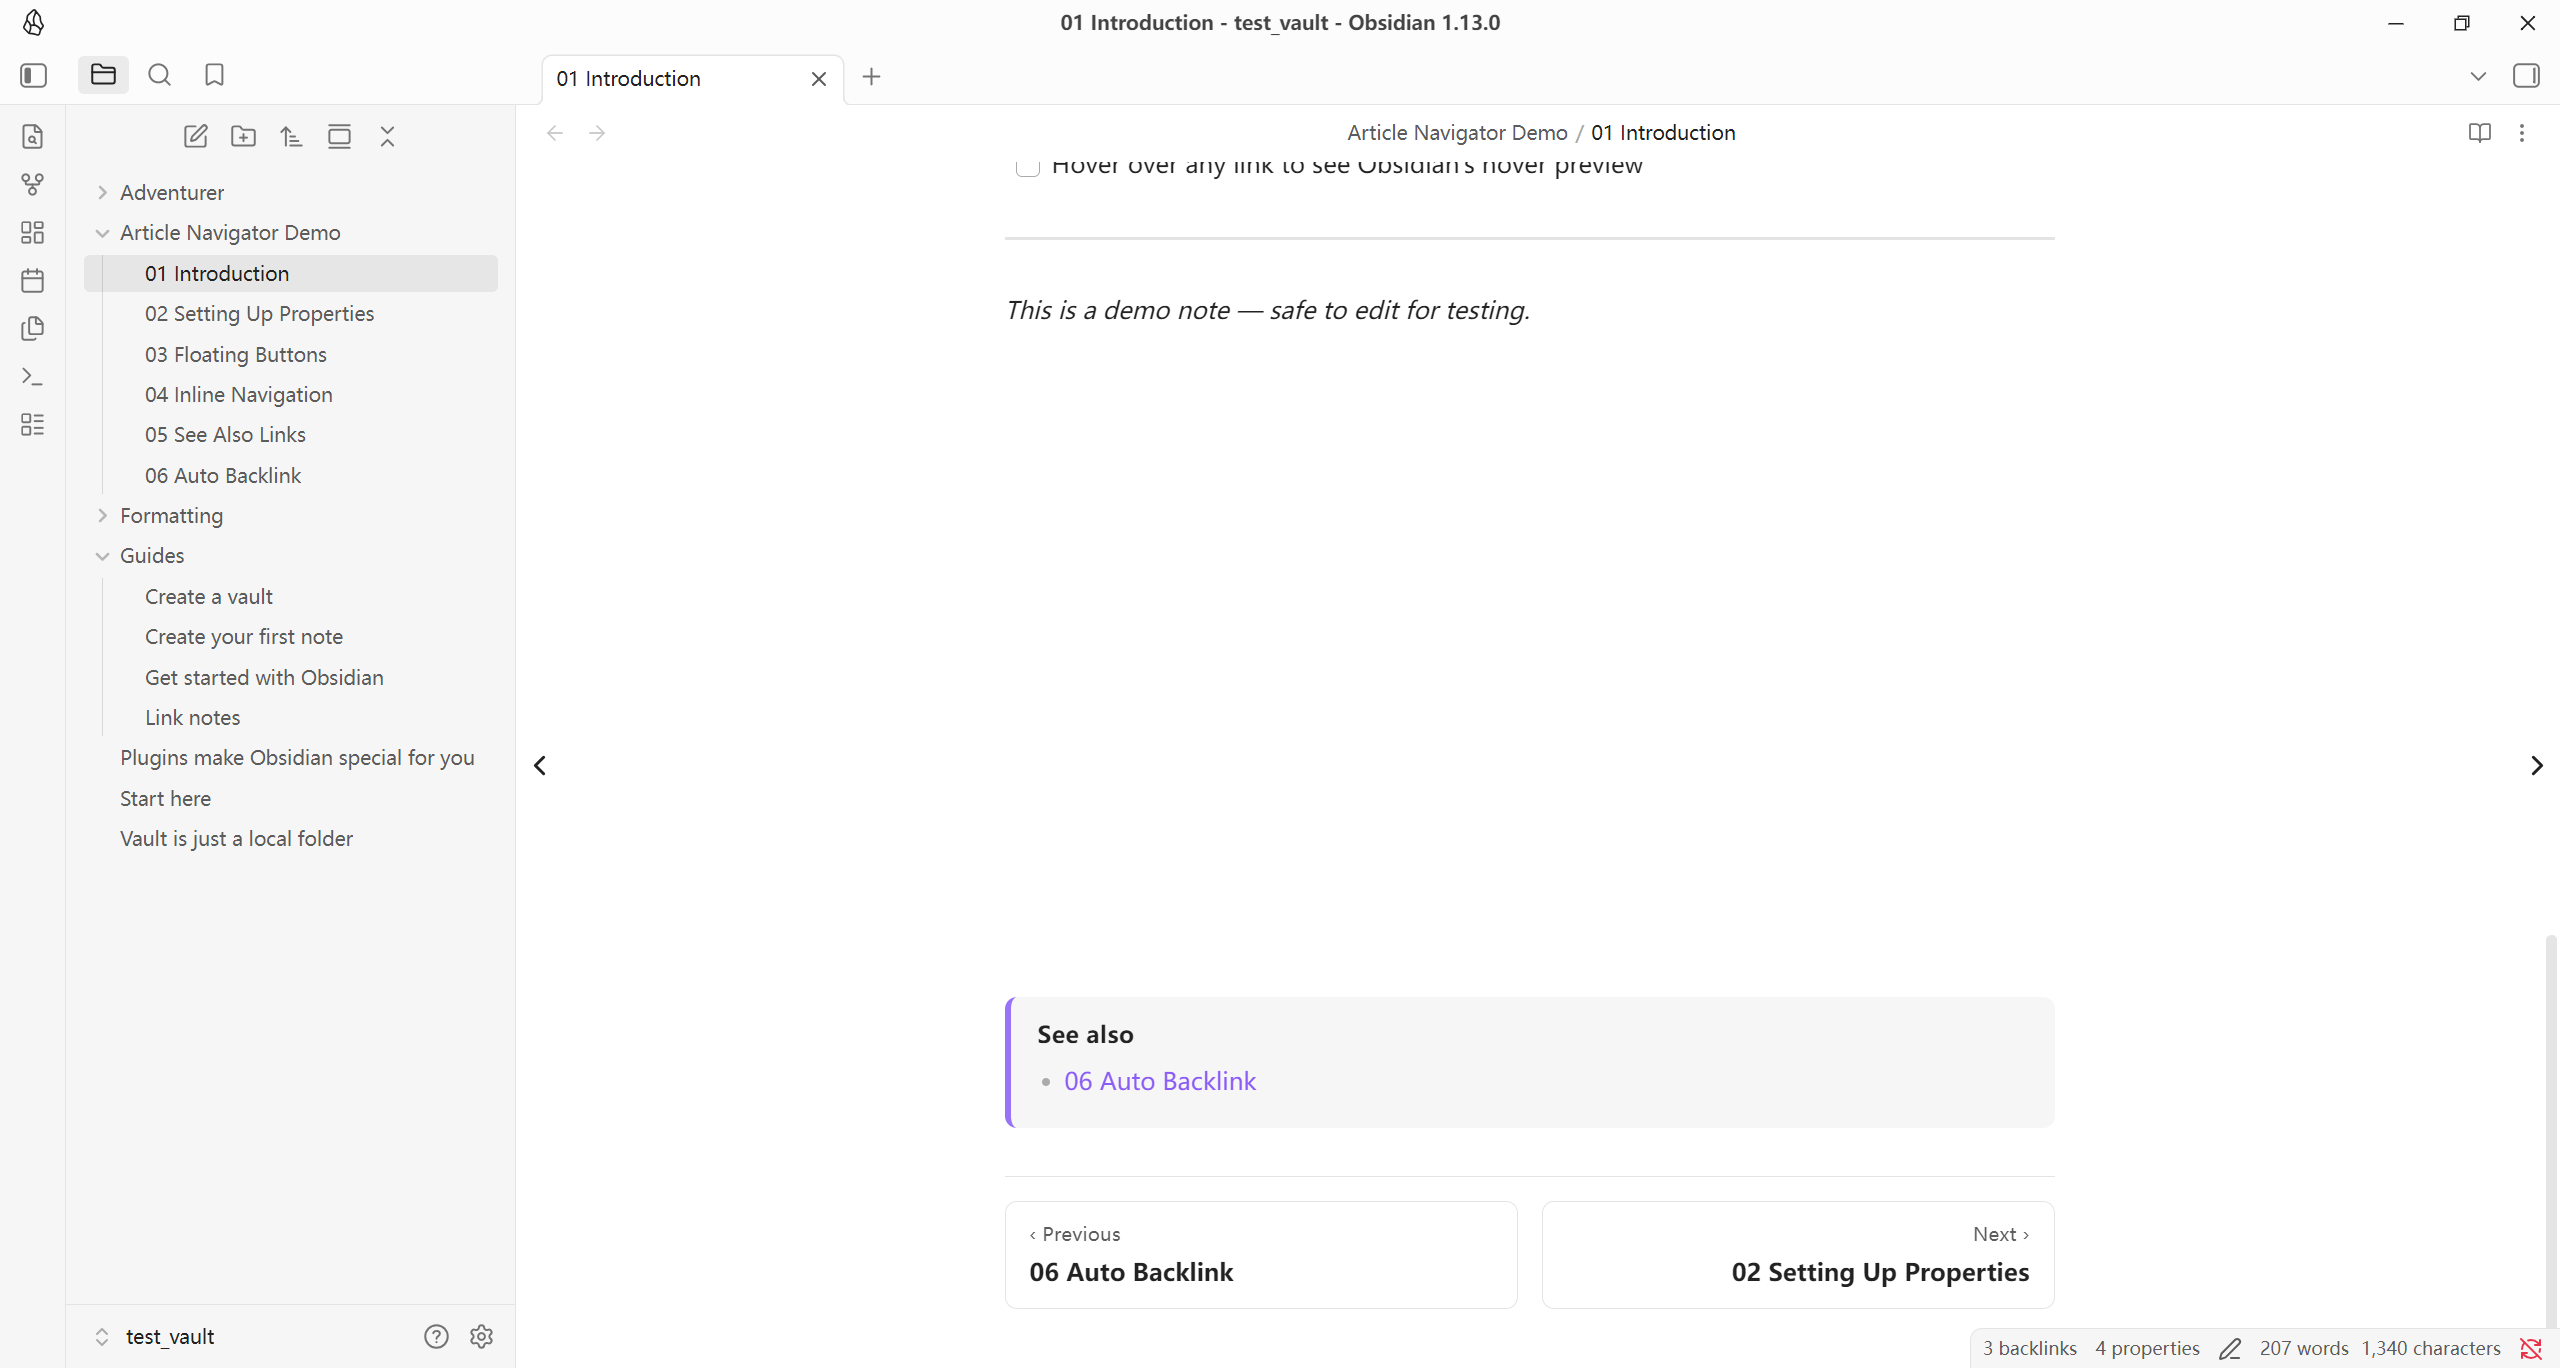Open graph view from ribbon
2560x1368 pixels.
pyautogui.click(x=33, y=185)
